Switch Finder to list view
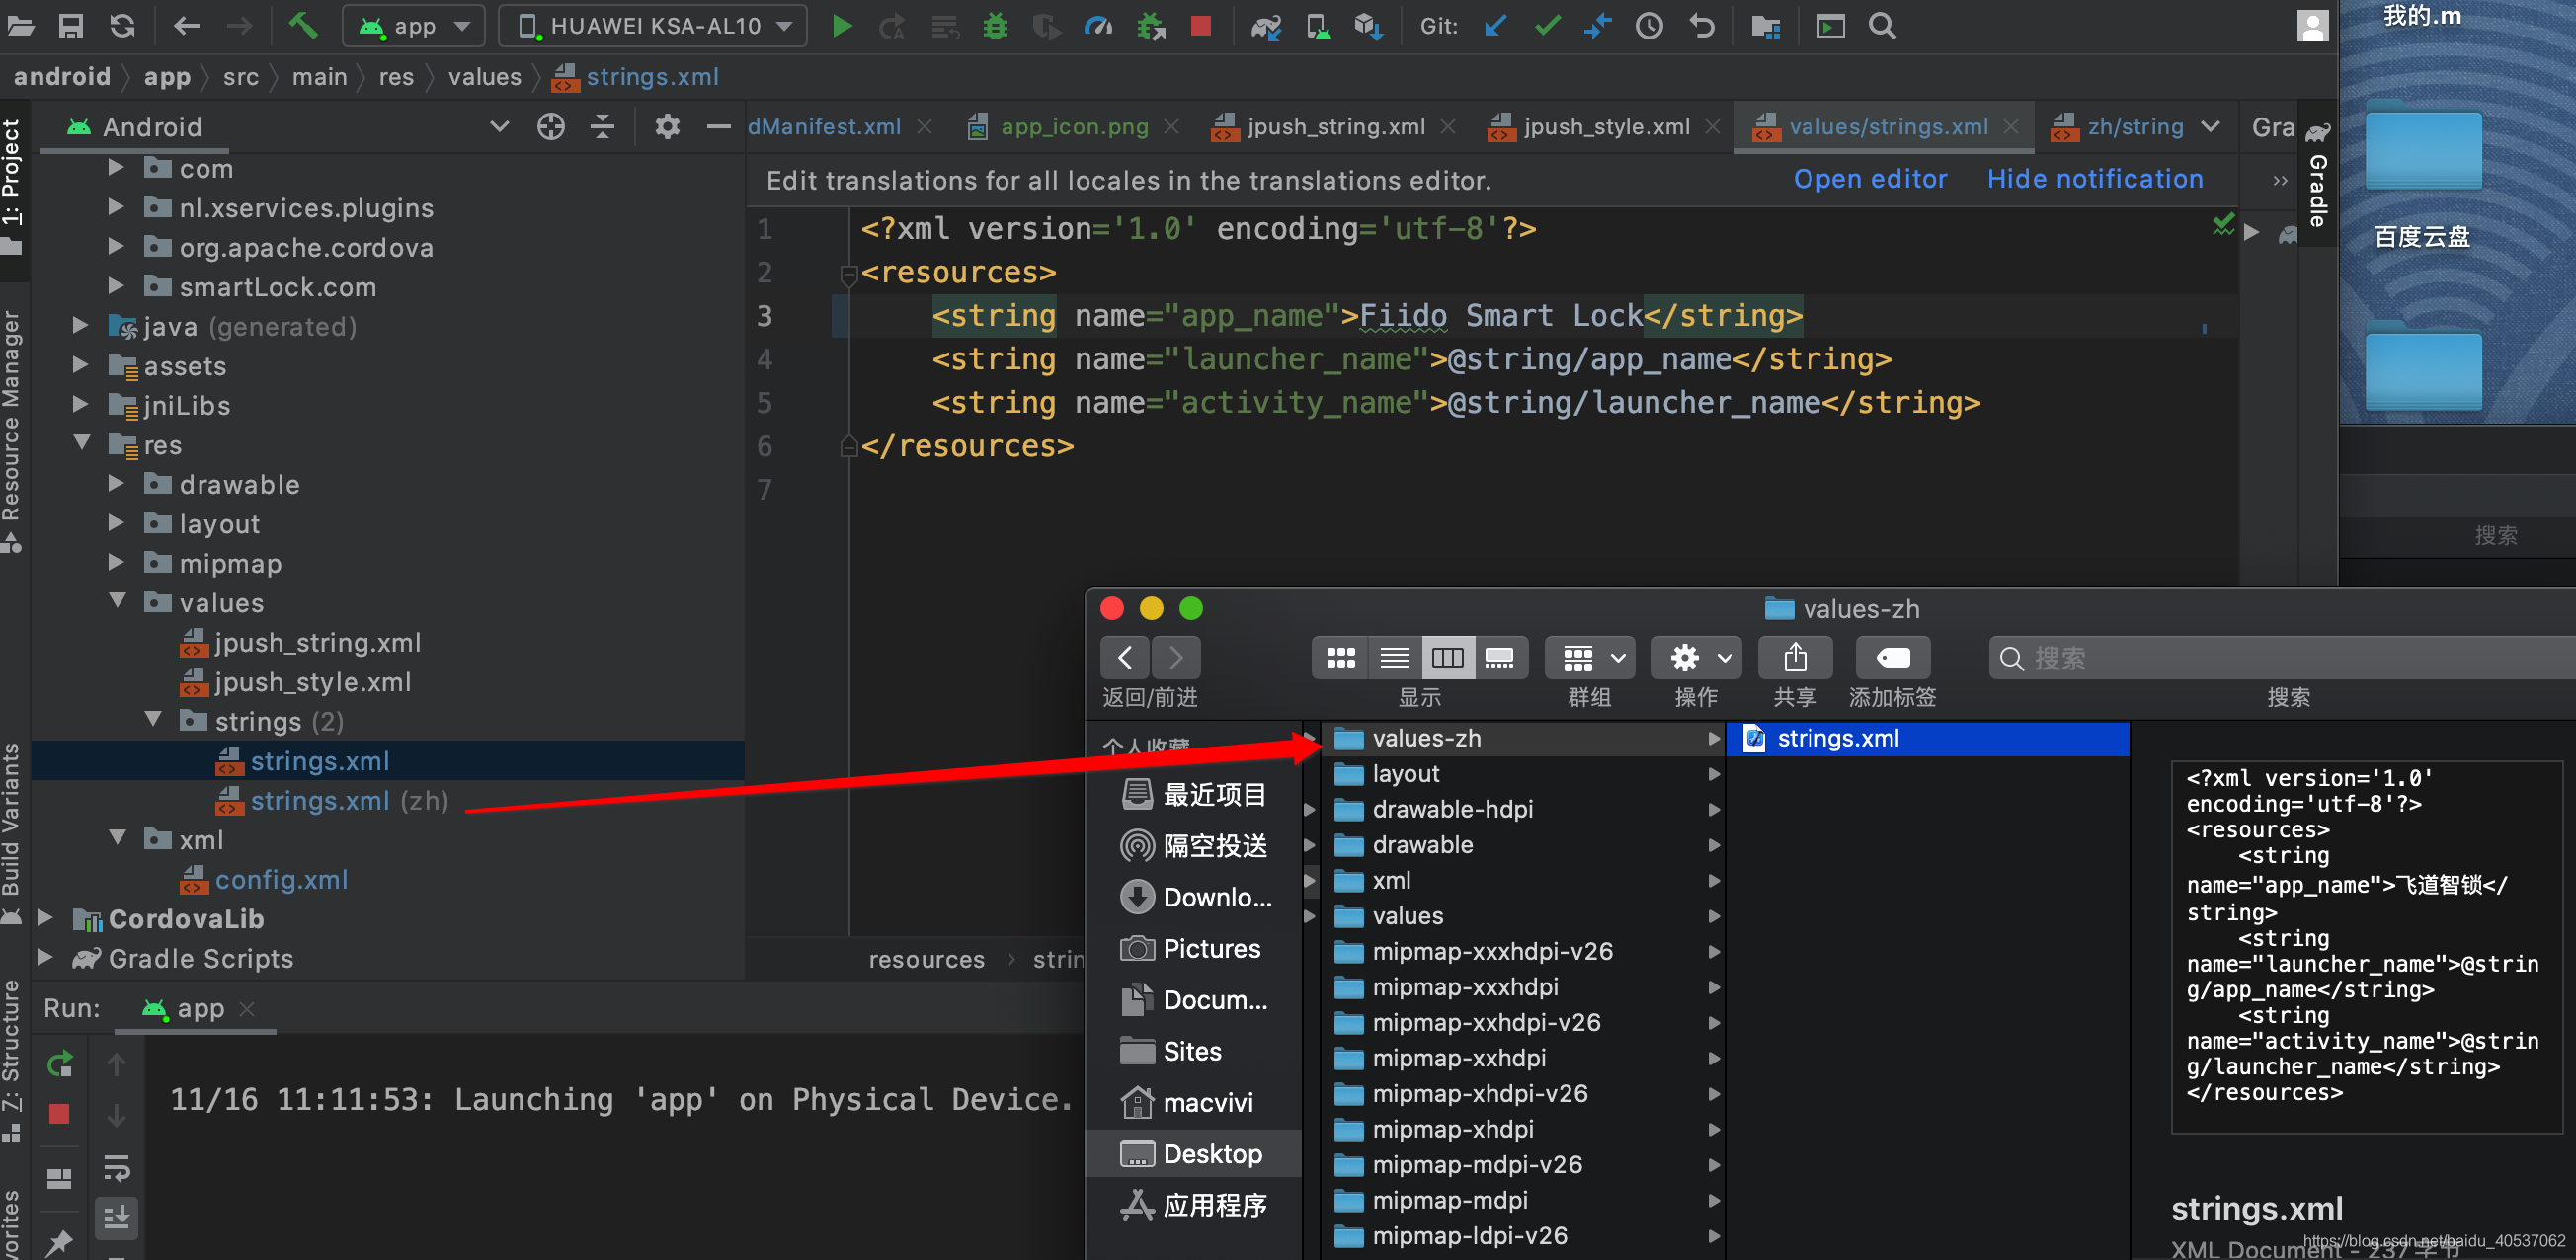The width and height of the screenshot is (2576, 1260). [1394, 658]
